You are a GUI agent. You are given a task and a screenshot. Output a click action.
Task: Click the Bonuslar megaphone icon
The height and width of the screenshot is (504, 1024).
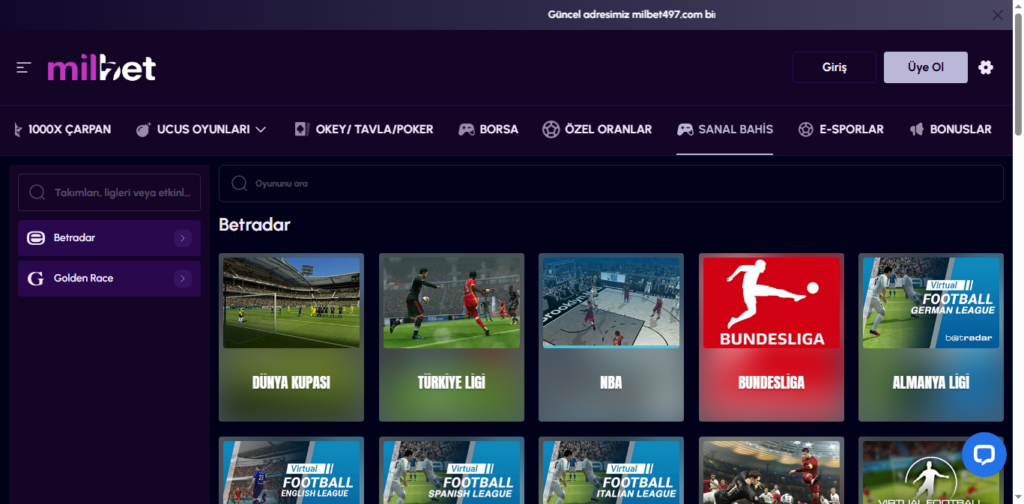tap(916, 129)
